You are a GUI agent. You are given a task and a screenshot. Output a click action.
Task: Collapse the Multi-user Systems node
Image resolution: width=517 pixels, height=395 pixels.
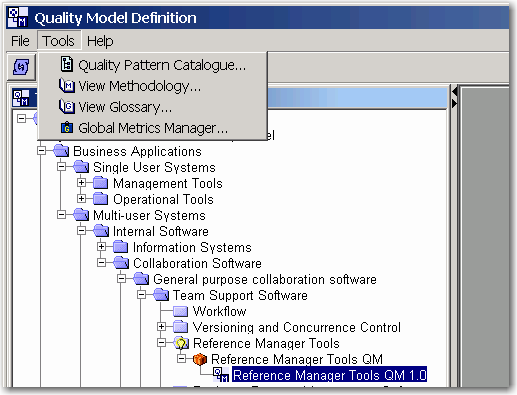click(x=61, y=215)
